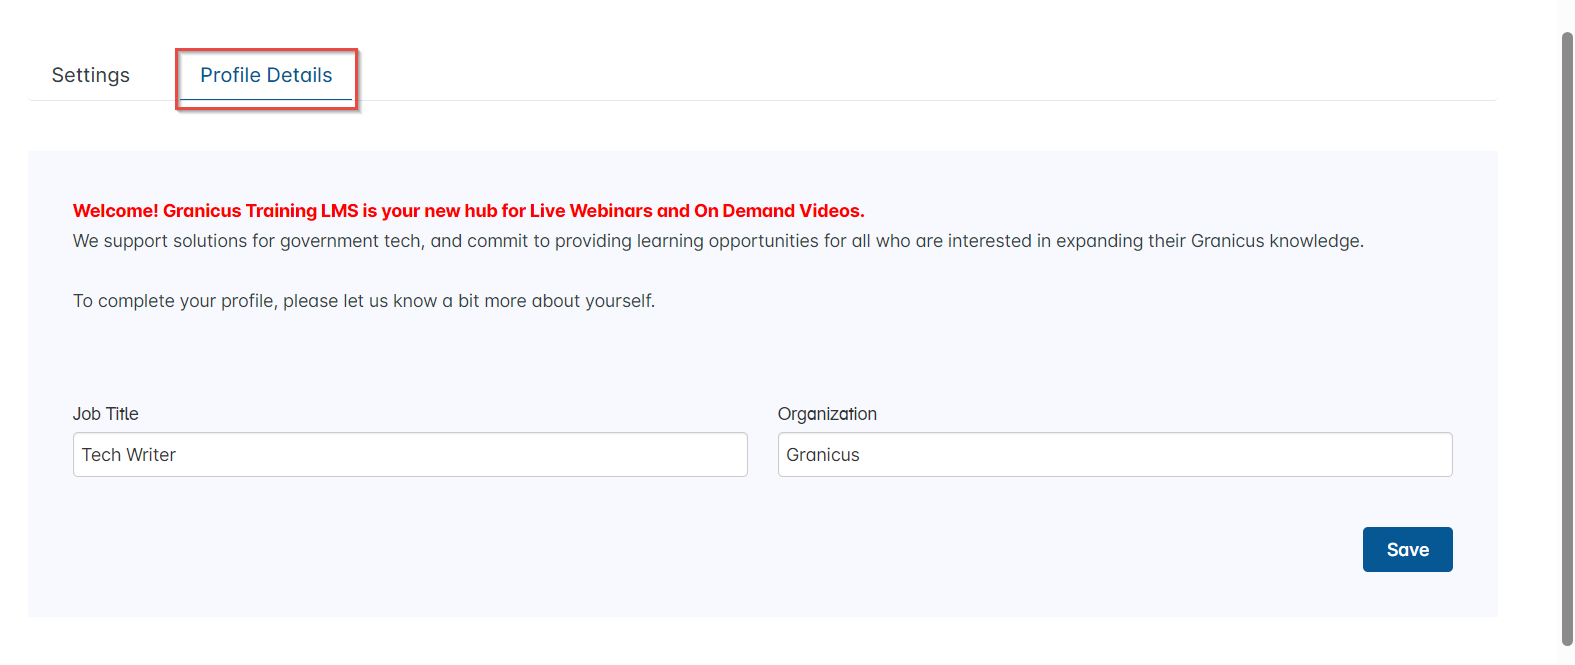Viewport: 1575px width, 665px height.
Task: Click the Job Title field label
Action: tap(105, 414)
